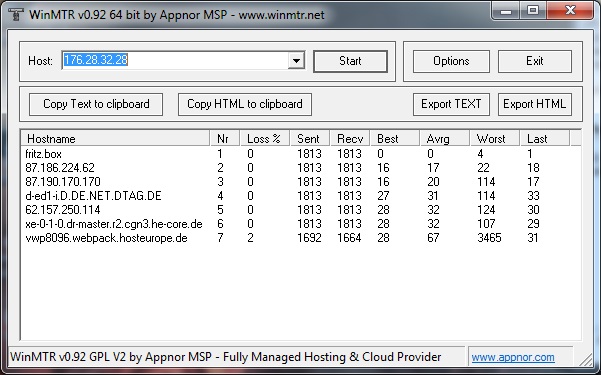The width and height of the screenshot is (601, 375).
Task: Click the Worst value 107
Action: 486,224
